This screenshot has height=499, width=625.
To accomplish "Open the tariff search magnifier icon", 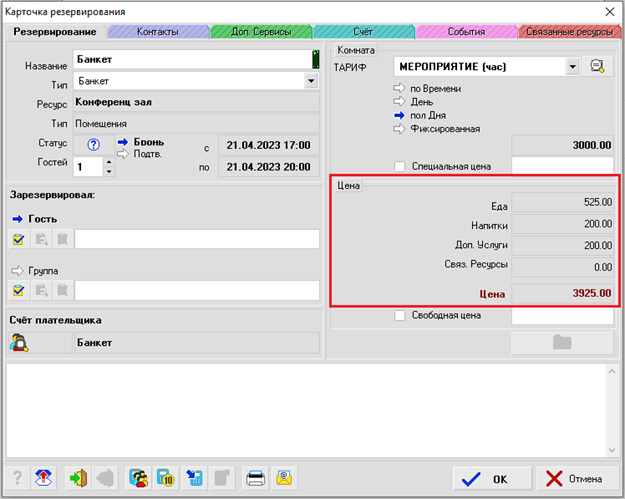I will click(x=598, y=67).
